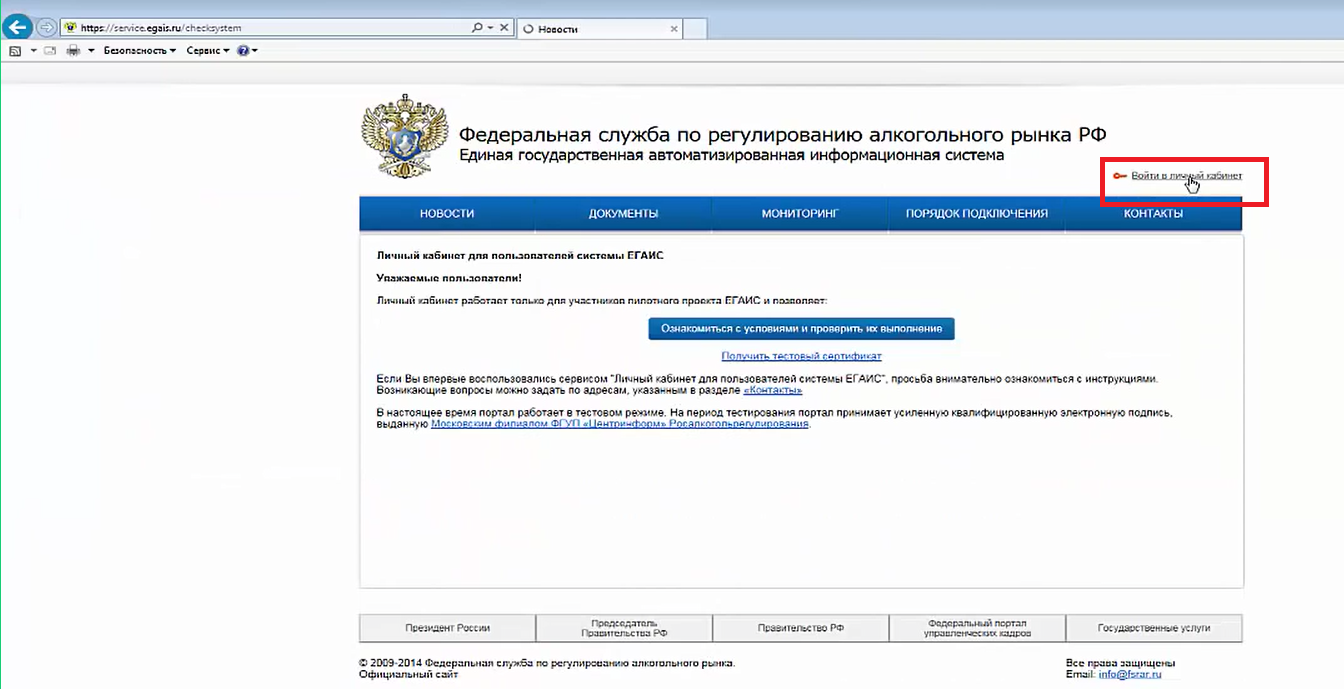Click Ознакомиться с условиями и проверить button
The height and width of the screenshot is (689, 1344).
[801, 328]
